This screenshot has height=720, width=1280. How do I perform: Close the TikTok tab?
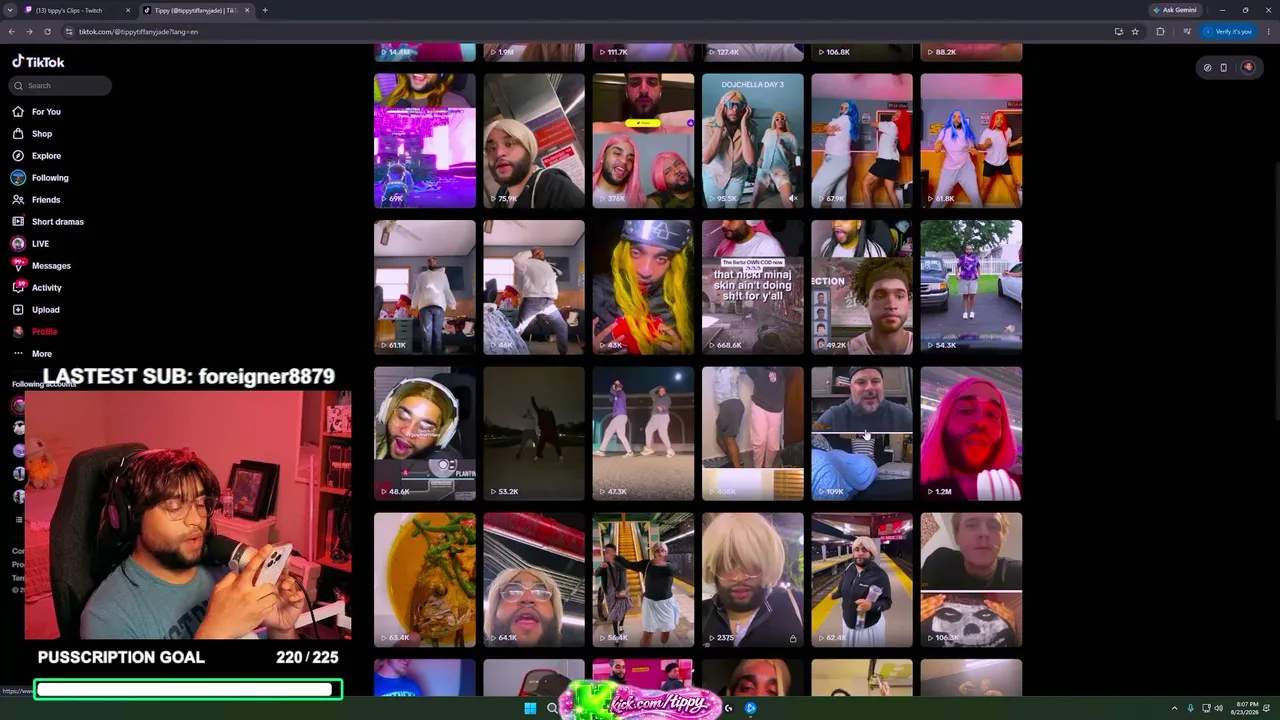[246, 10]
